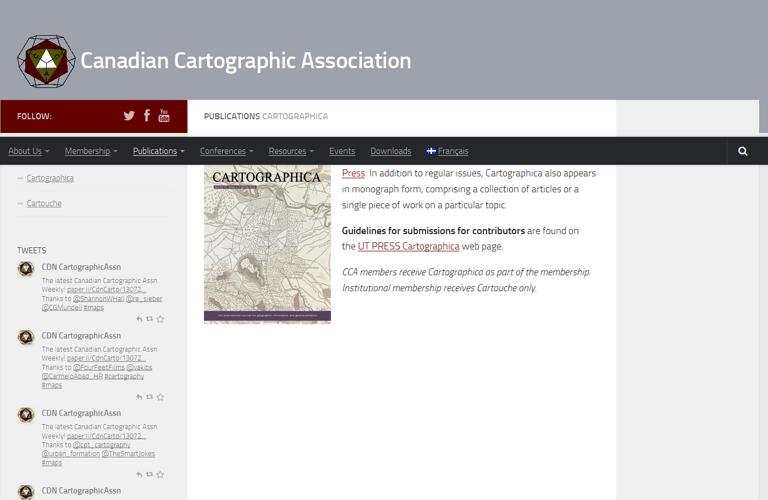
Task: Click the Cartographica journal cover image
Action: pos(267,244)
